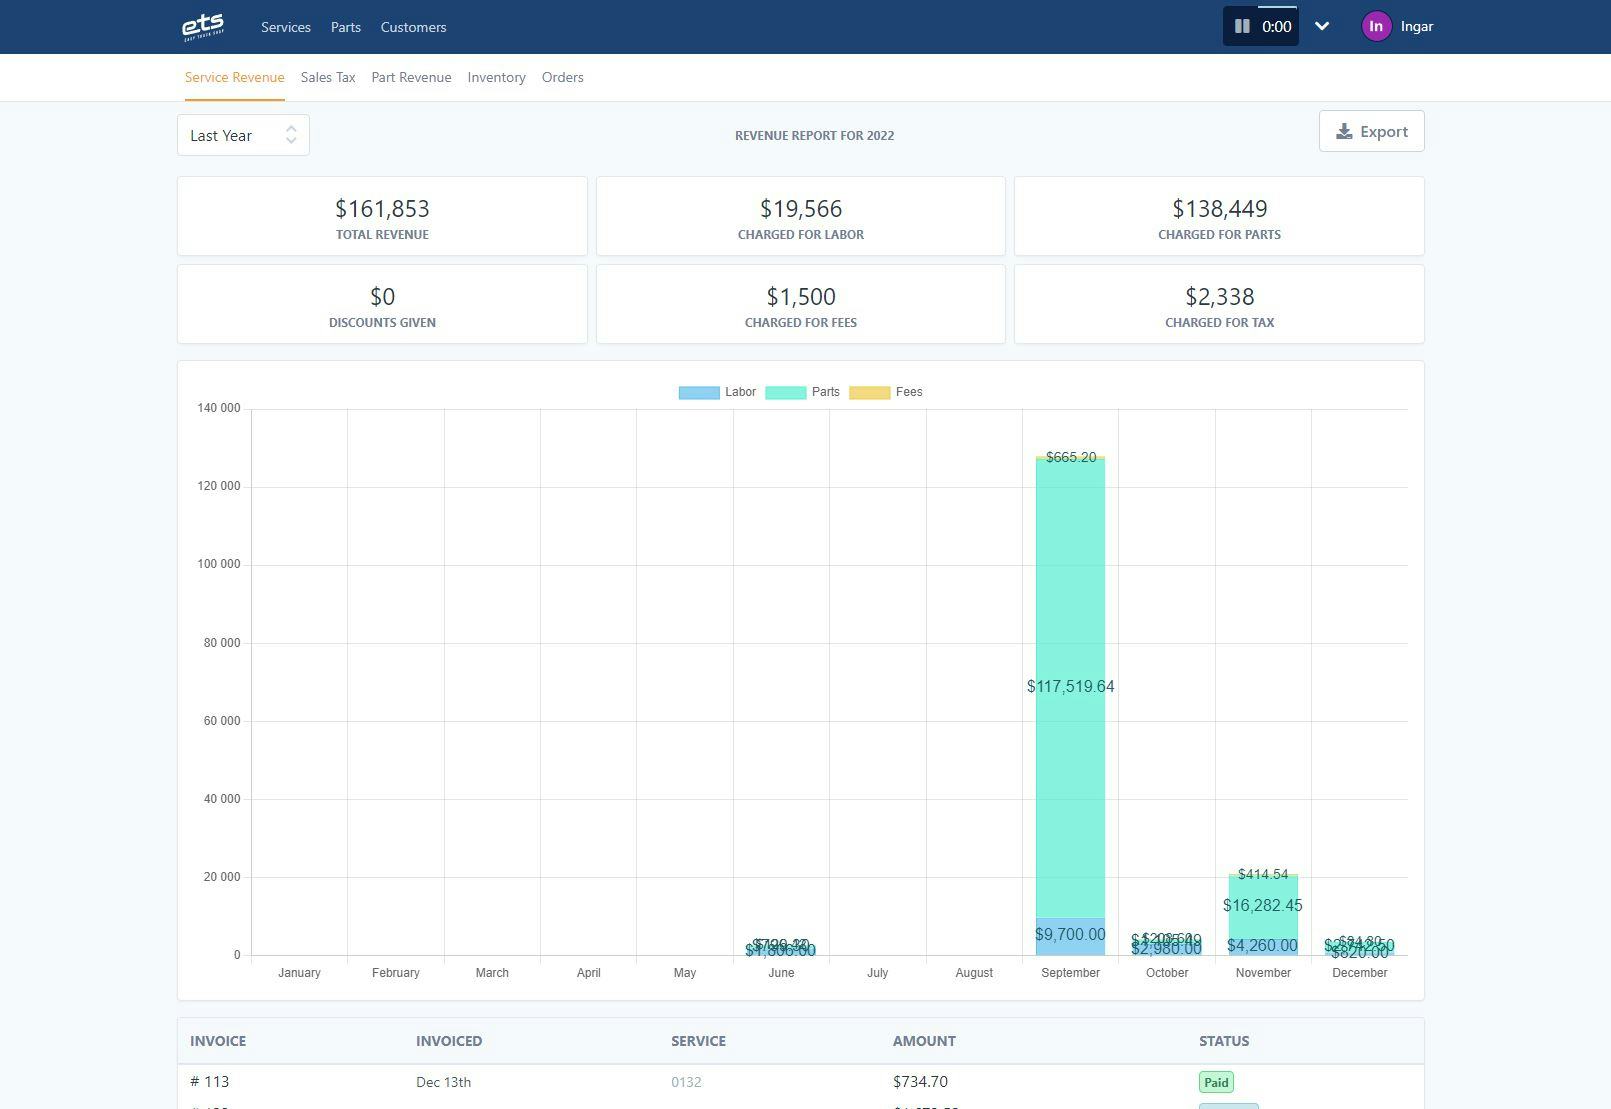Open the Ingar user avatar
Viewport: 1611px width, 1109px height.
(x=1376, y=27)
